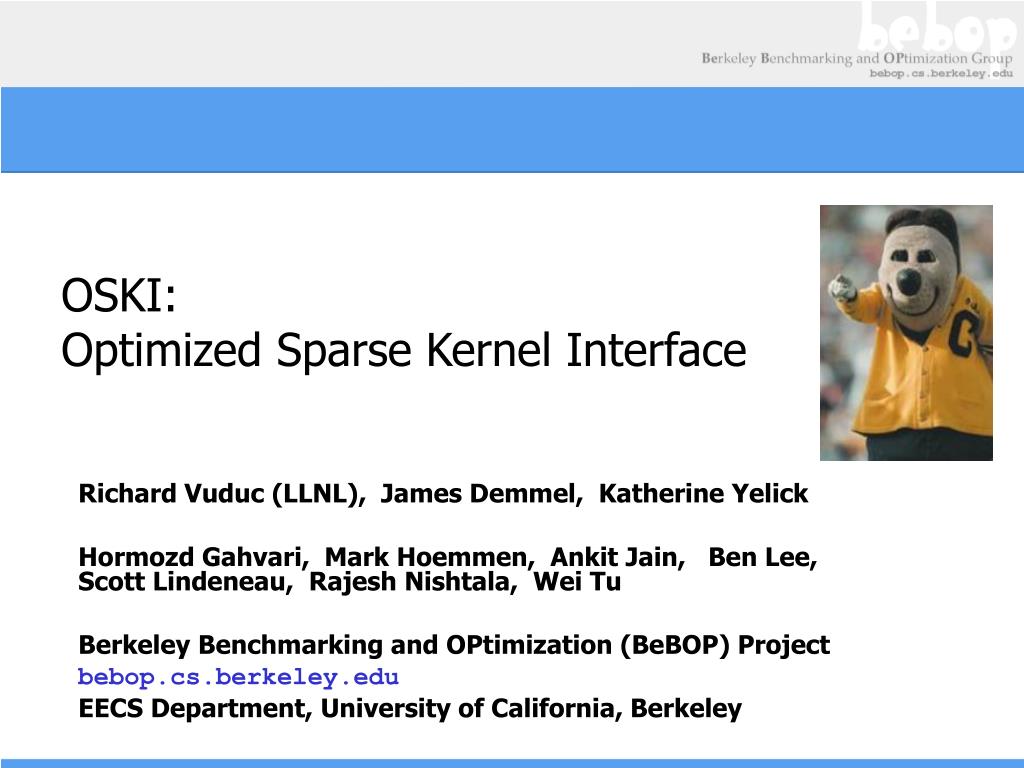Click the small header URL bebop.cs.berkeley.edu
1024x768 pixels.
[x=941, y=73]
